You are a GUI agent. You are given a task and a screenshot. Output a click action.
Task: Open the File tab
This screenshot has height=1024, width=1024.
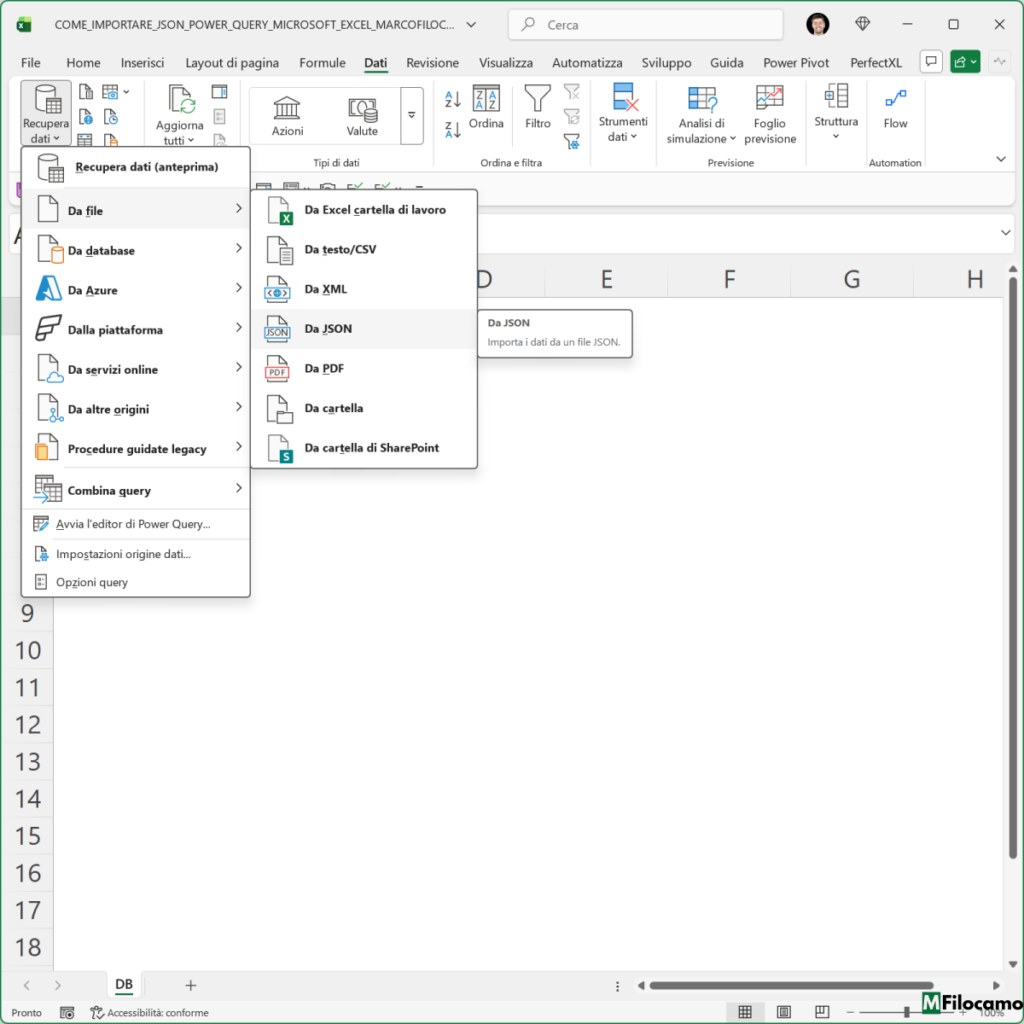[31, 63]
